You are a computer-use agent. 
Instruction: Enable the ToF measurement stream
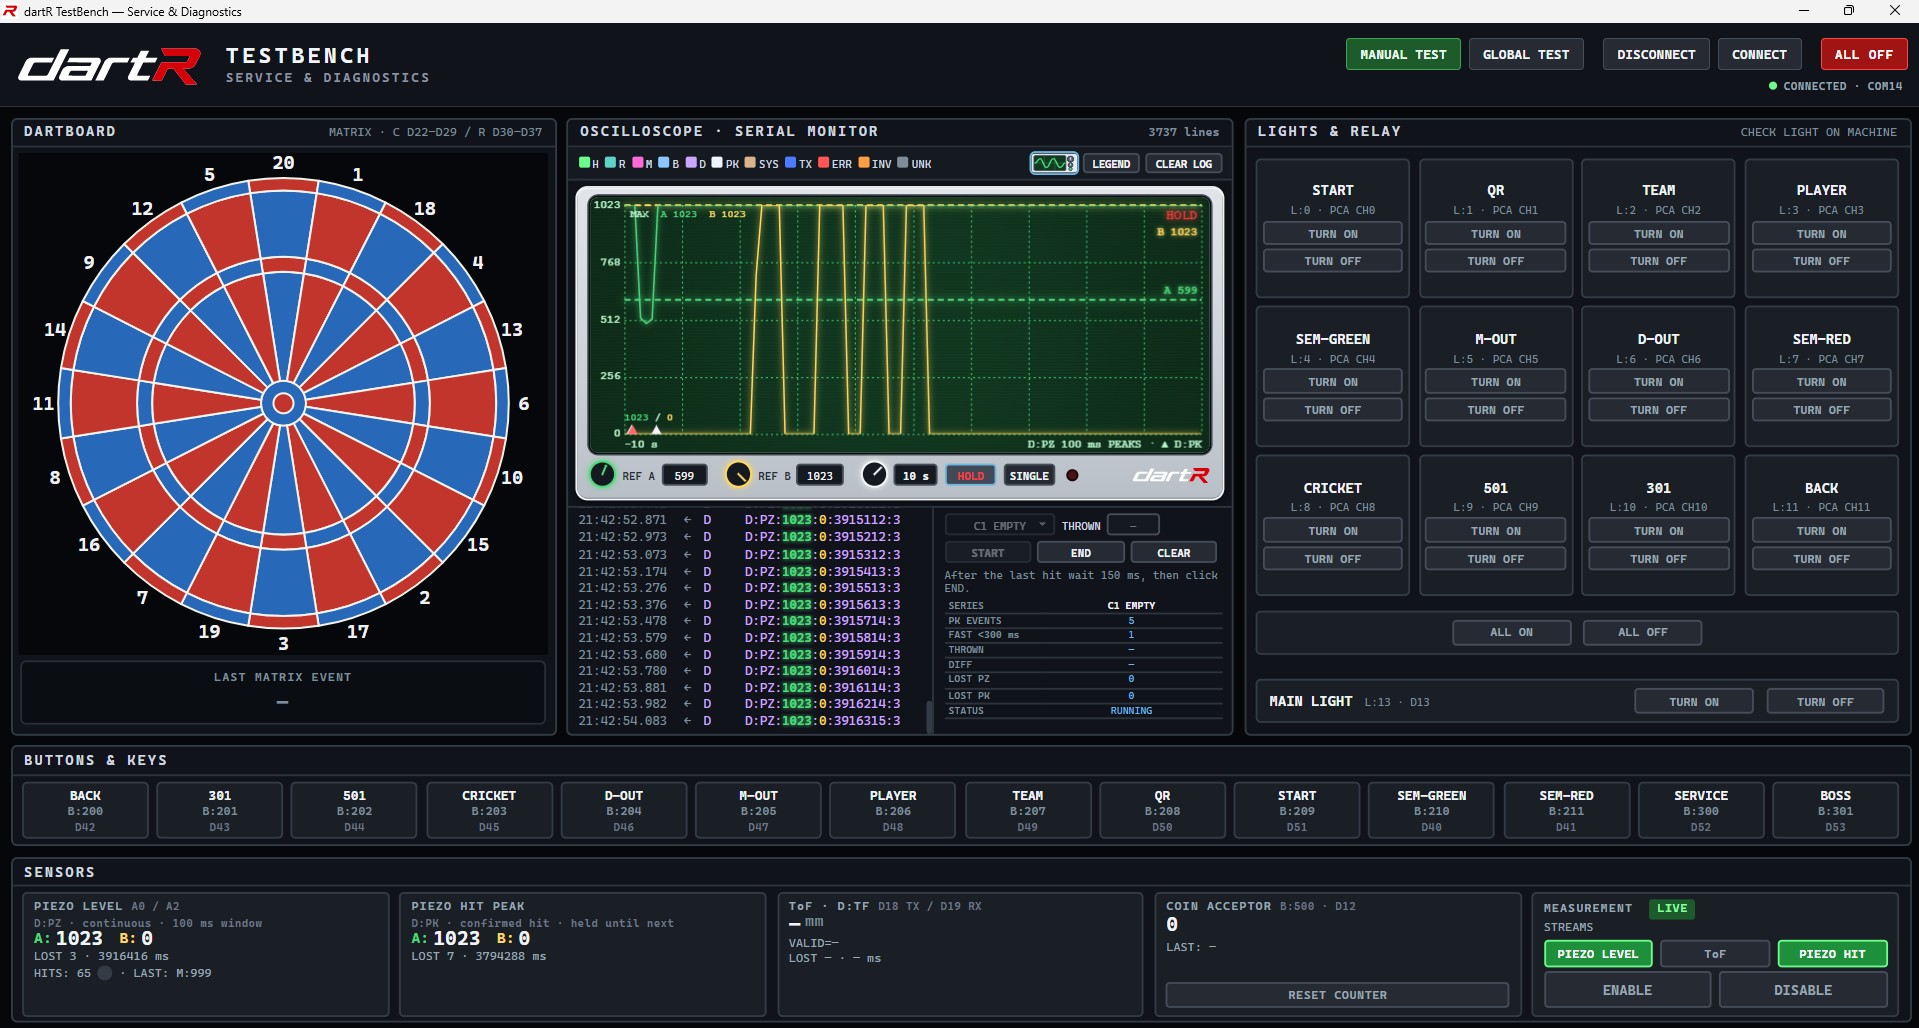(x=1715, y=954)
